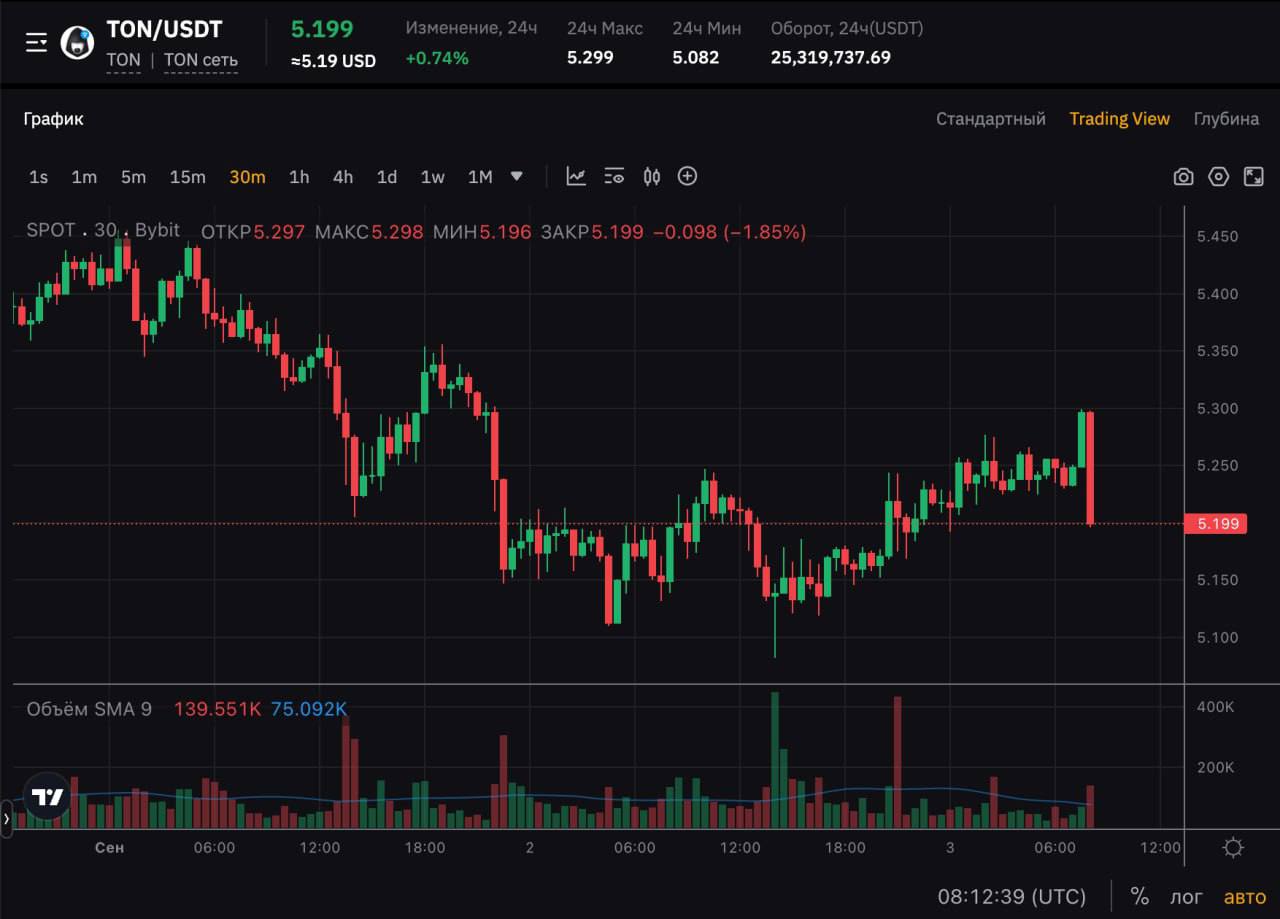Switch to Глубина depth tab
Viewport: 1280px width, 919px height.
click(x=1226, y=119)
